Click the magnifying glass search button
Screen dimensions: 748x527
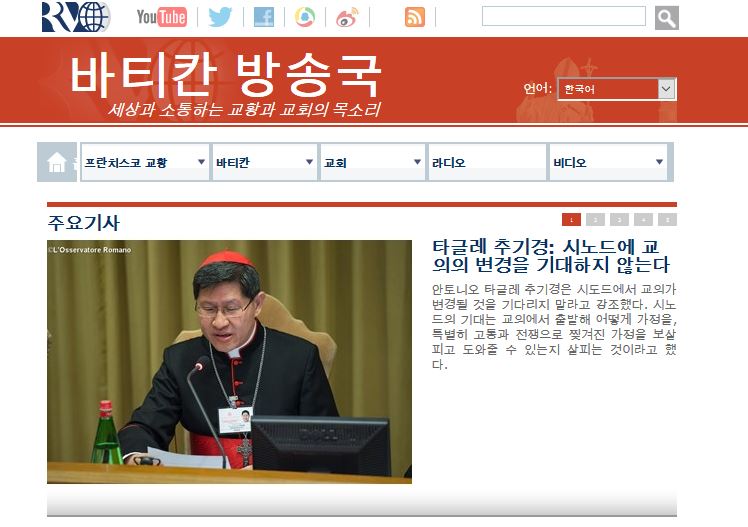click(x=666, y=18)
